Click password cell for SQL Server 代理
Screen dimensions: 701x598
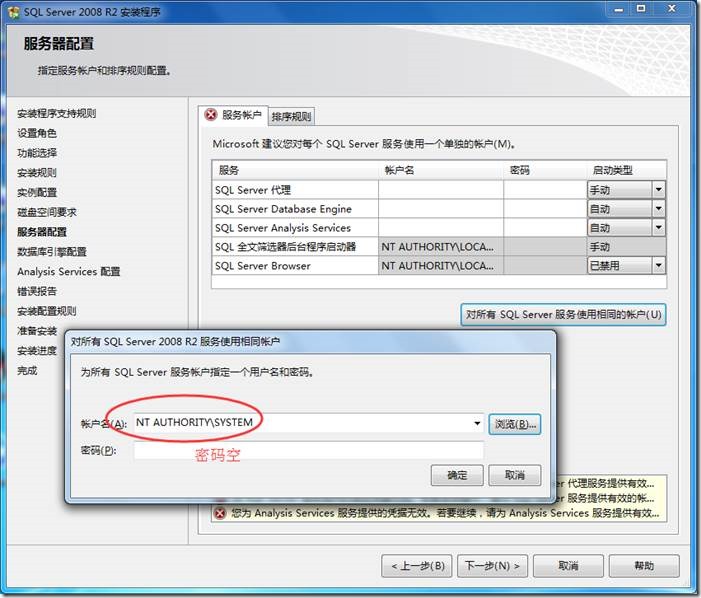(545, 190)
